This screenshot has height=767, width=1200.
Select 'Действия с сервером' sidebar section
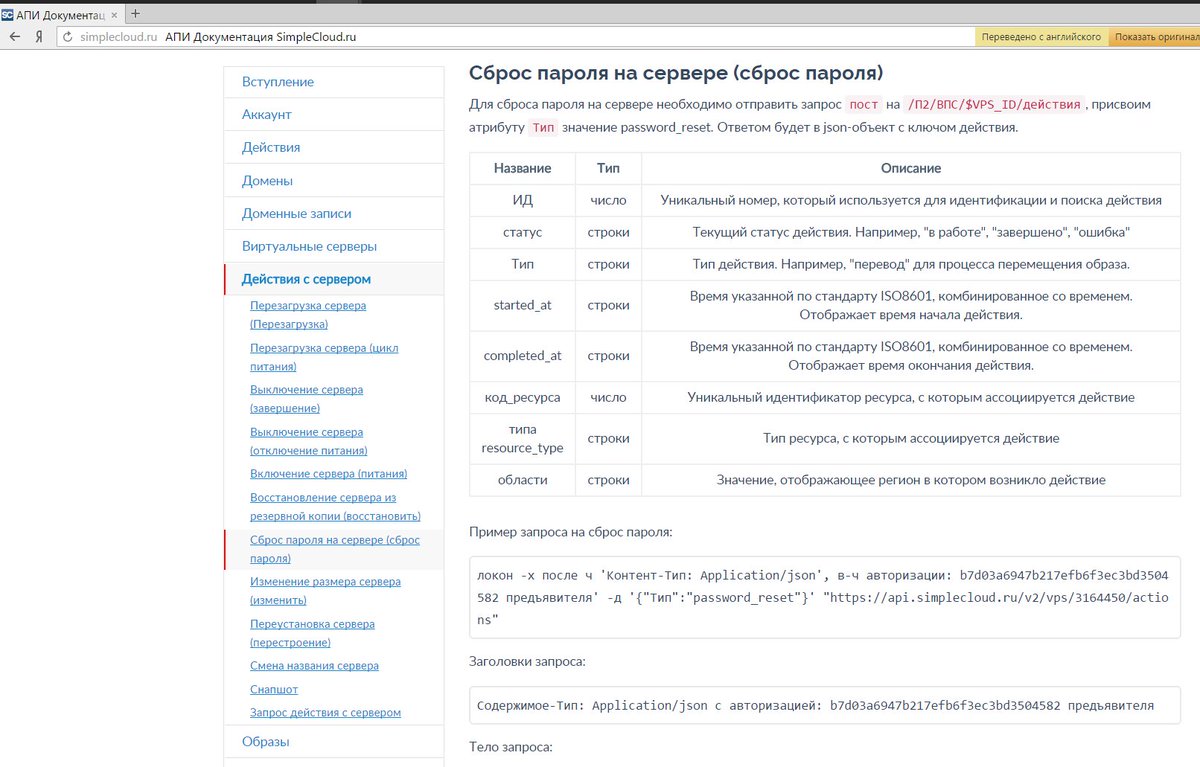(x=334, y=279)
